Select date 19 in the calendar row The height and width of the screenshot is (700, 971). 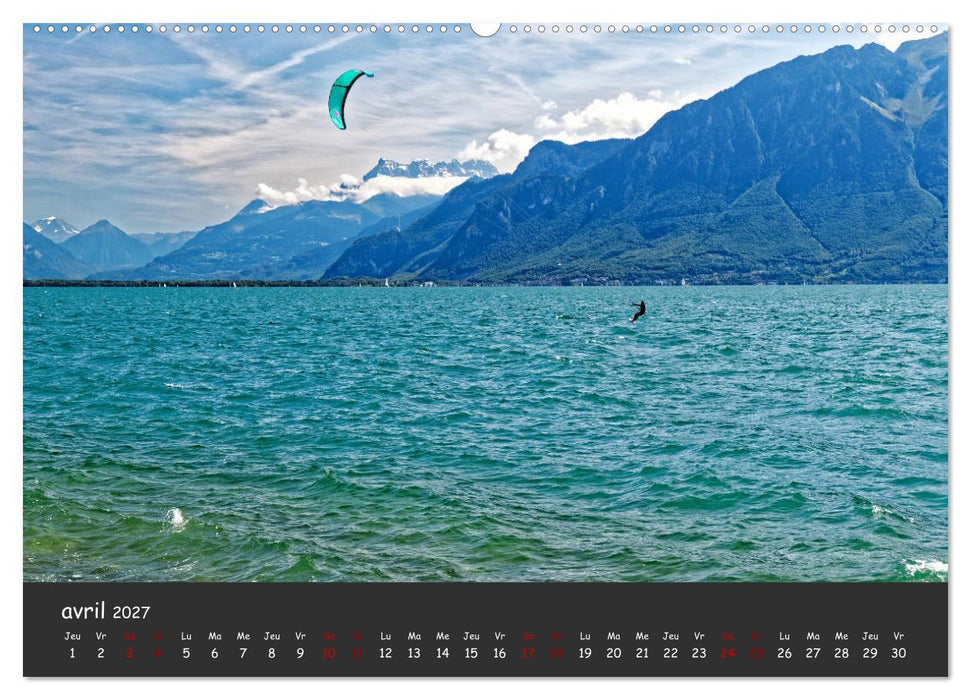pos(585,653)
